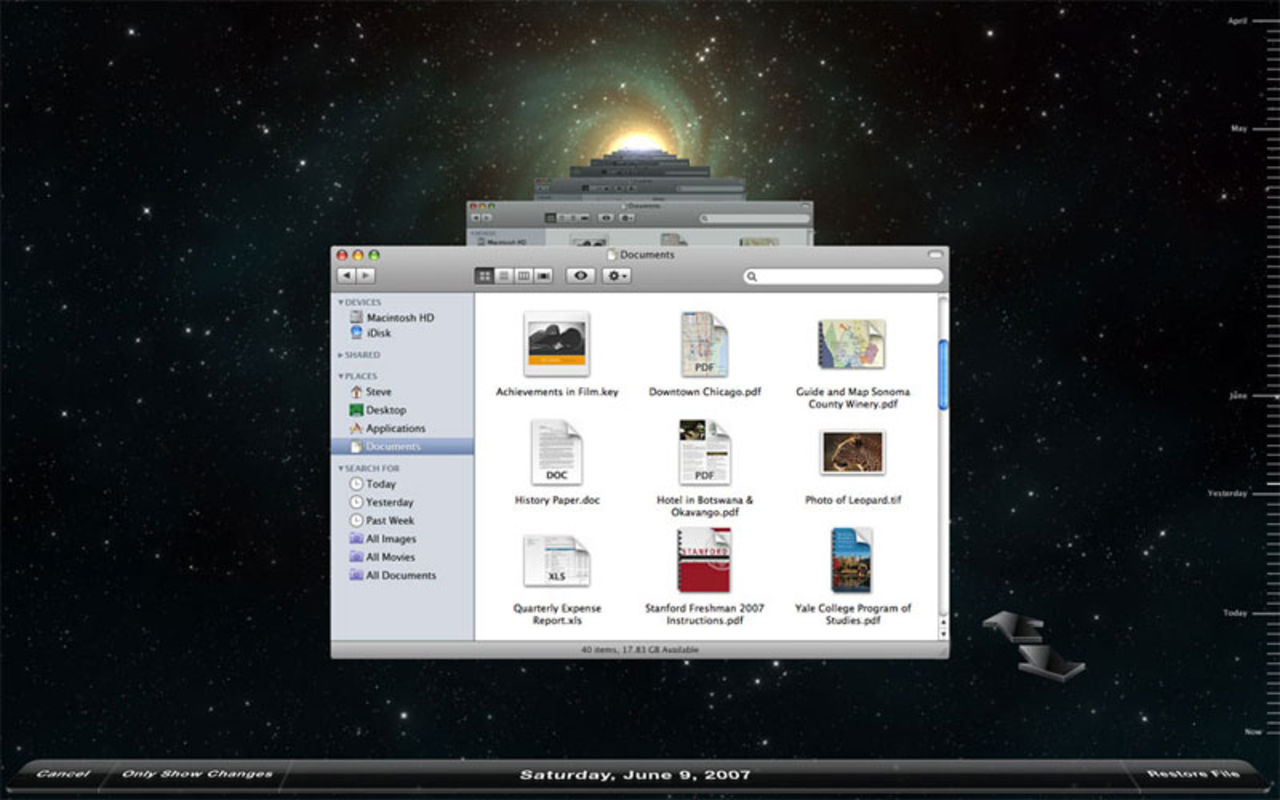Toggle Only Show Changes
1280x800 pixels.
coord(196,773)
